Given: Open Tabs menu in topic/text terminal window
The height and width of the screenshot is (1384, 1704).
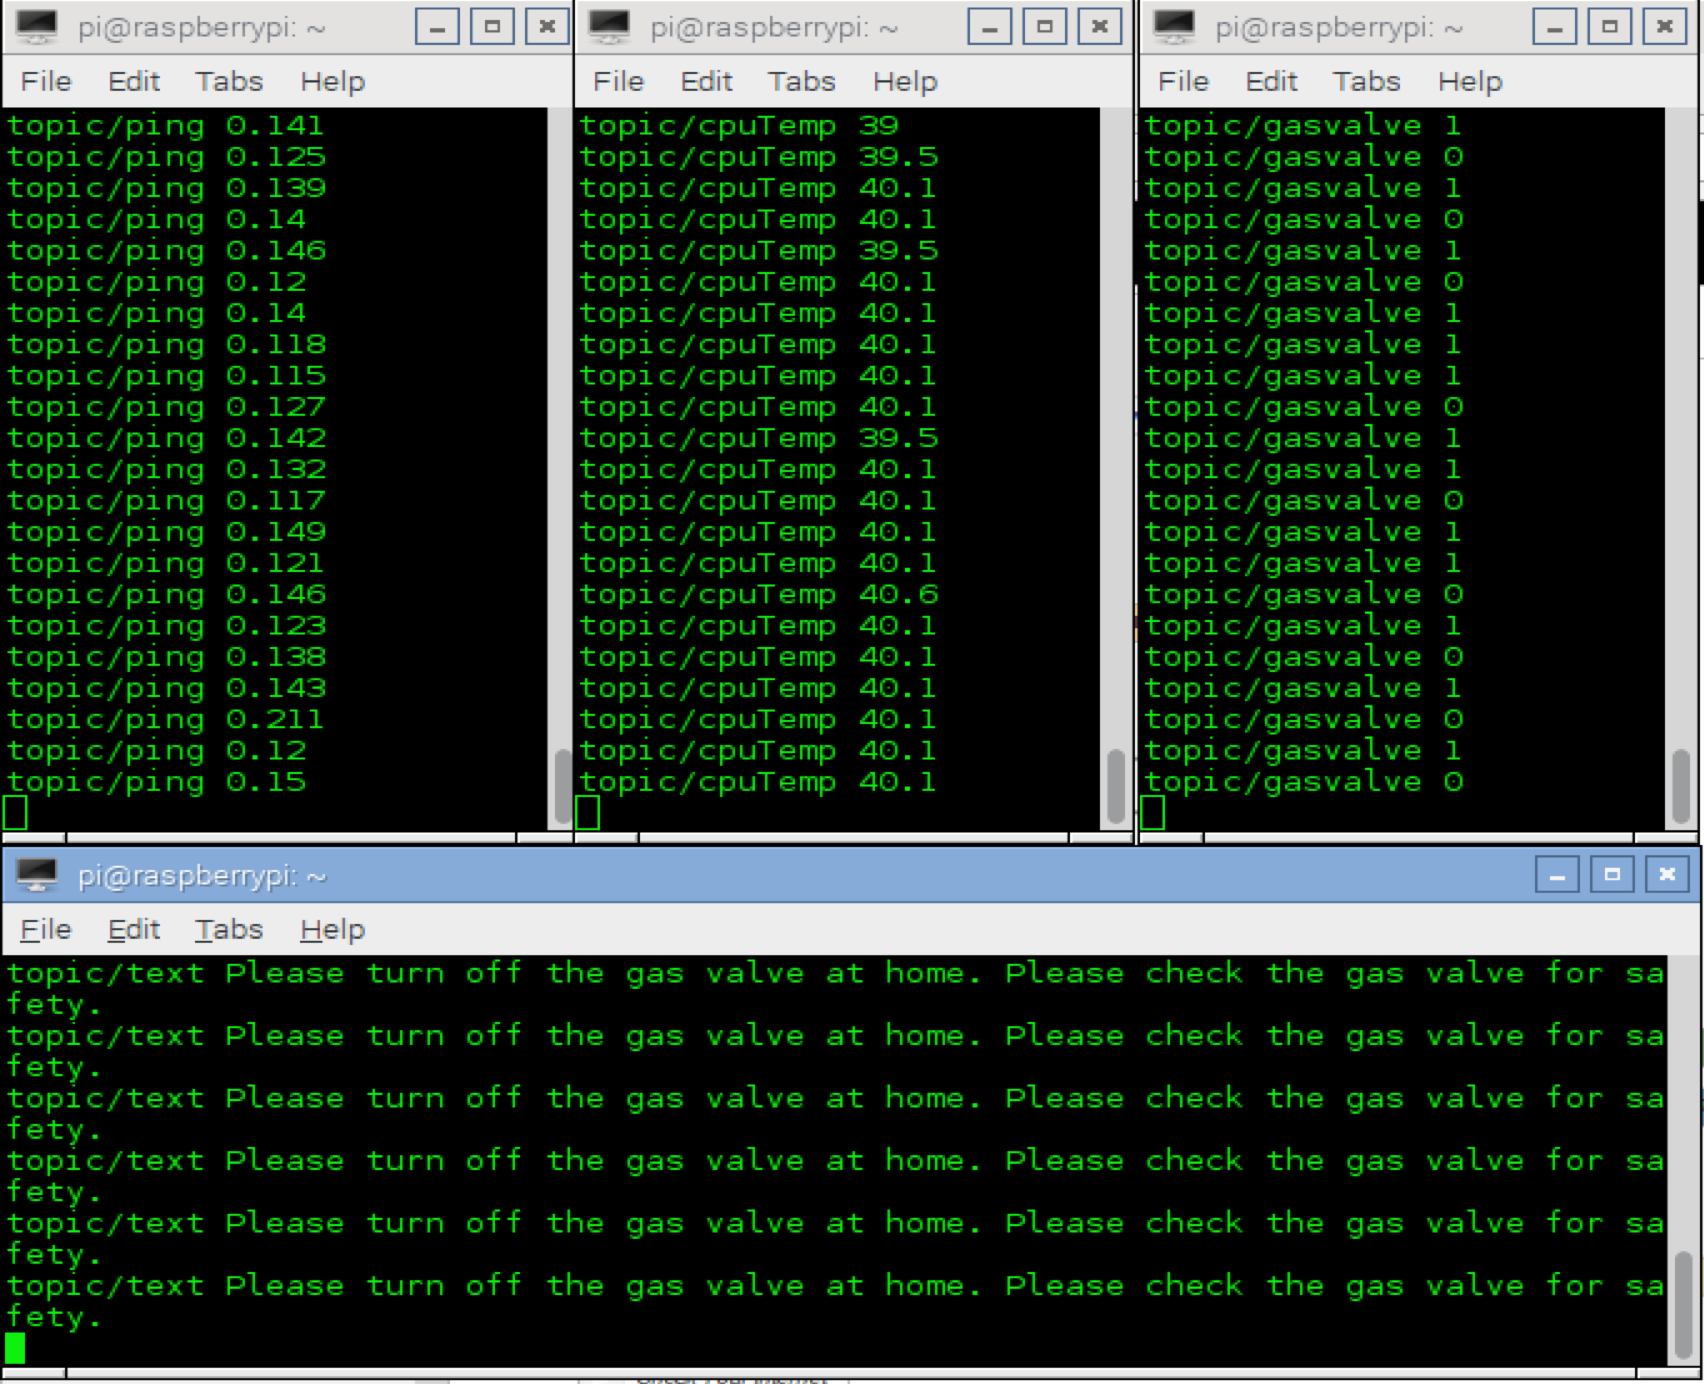Looking at the screenshot, I should pos(229,930).
